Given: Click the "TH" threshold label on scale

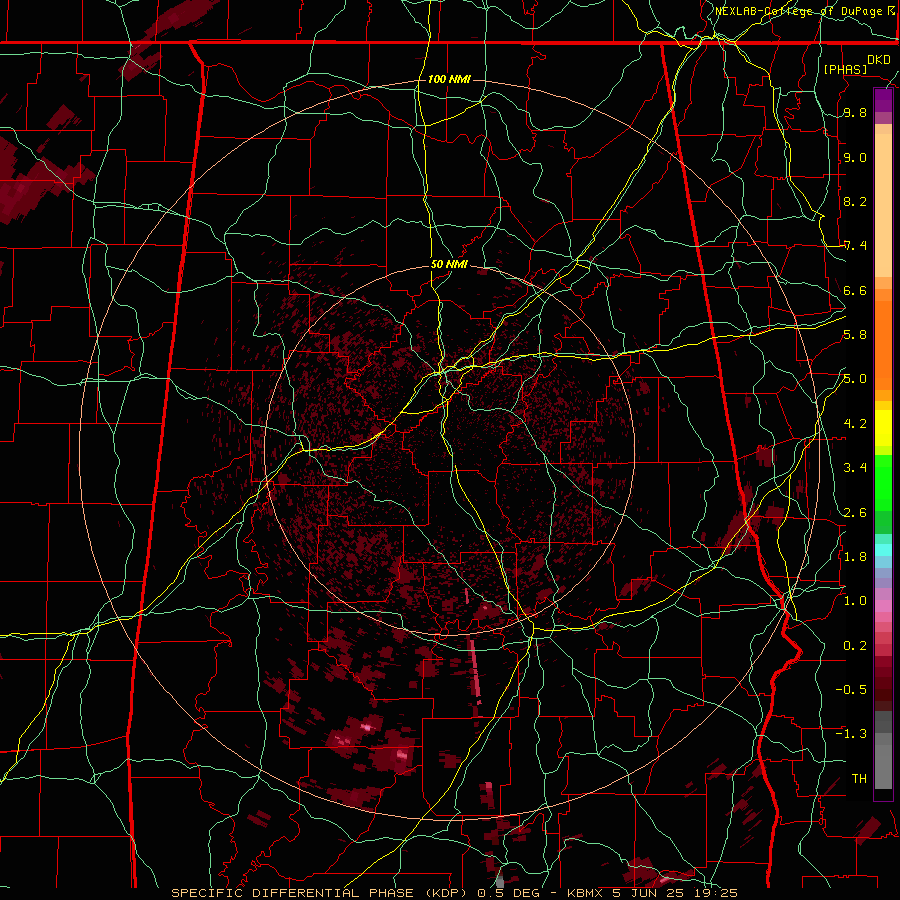Looking at the screenshot, I should pyautogui.click(x=859, y=779).
